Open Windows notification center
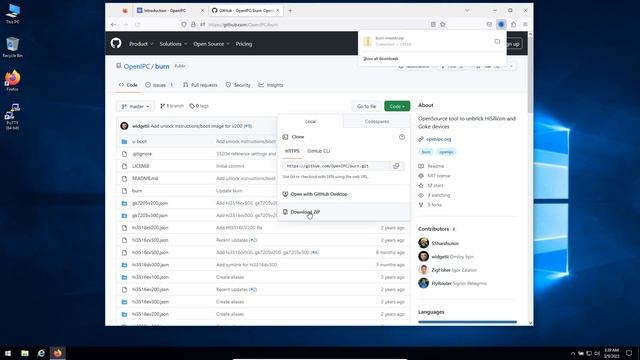The image size is (640, 360). [629, 353]
